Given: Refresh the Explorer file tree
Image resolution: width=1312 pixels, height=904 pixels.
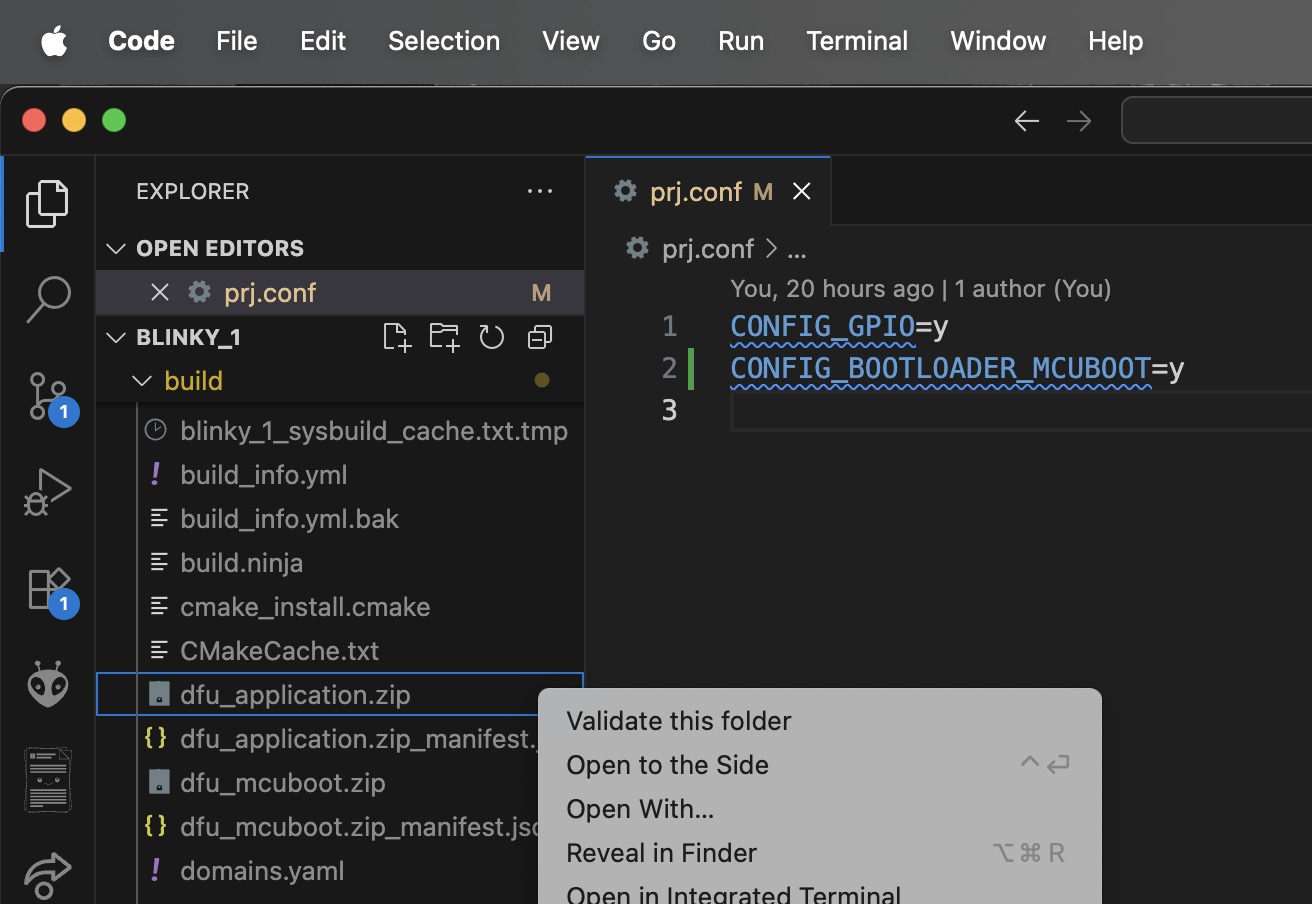Looking at the screenshot, I should coord(491,337).
